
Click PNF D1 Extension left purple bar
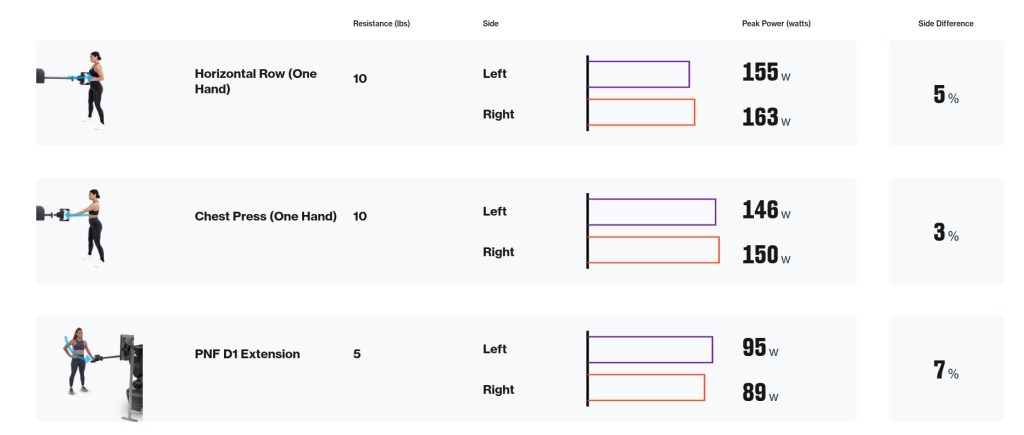[650, 349]
